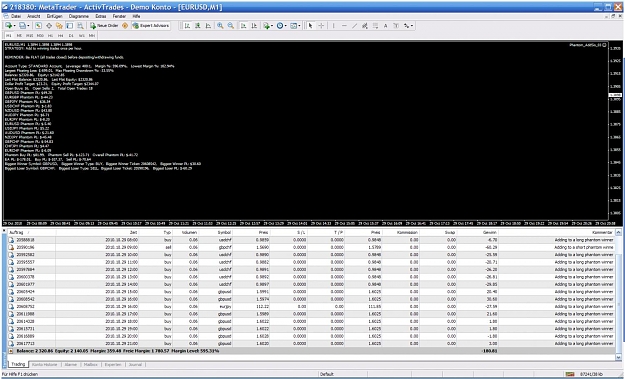Open the arrows objects dropdown arrow
The image size is (625, 379).
412,26
